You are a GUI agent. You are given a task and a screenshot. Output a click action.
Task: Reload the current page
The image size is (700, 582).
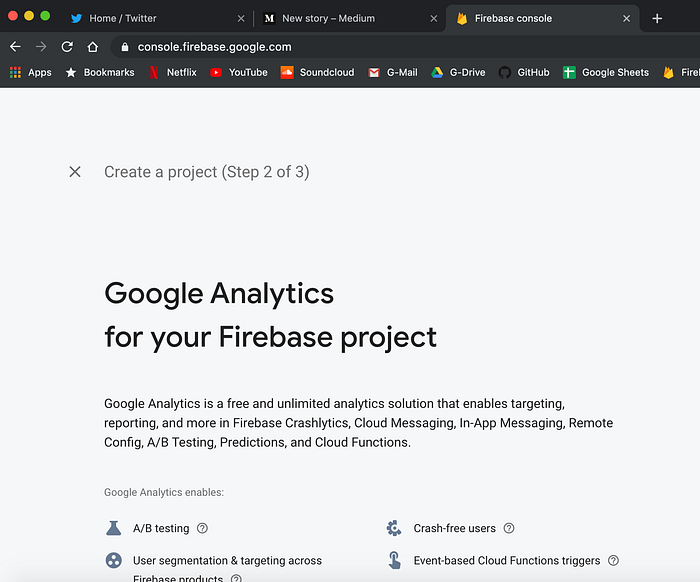(x=67, y=46)
